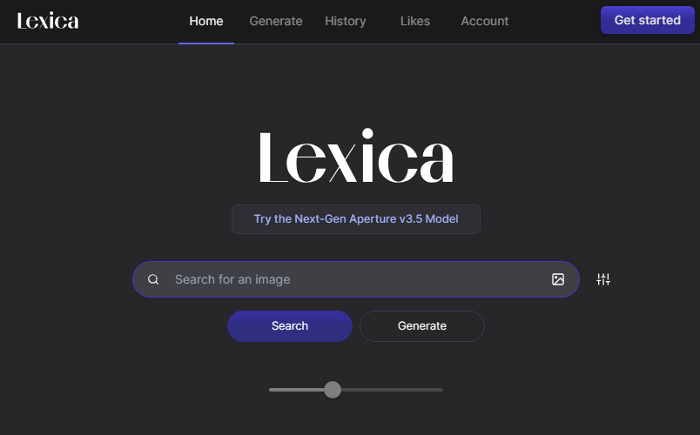Open the Try the Next-Gen Aperture v3.5 Model link

[x=356, y=219]
